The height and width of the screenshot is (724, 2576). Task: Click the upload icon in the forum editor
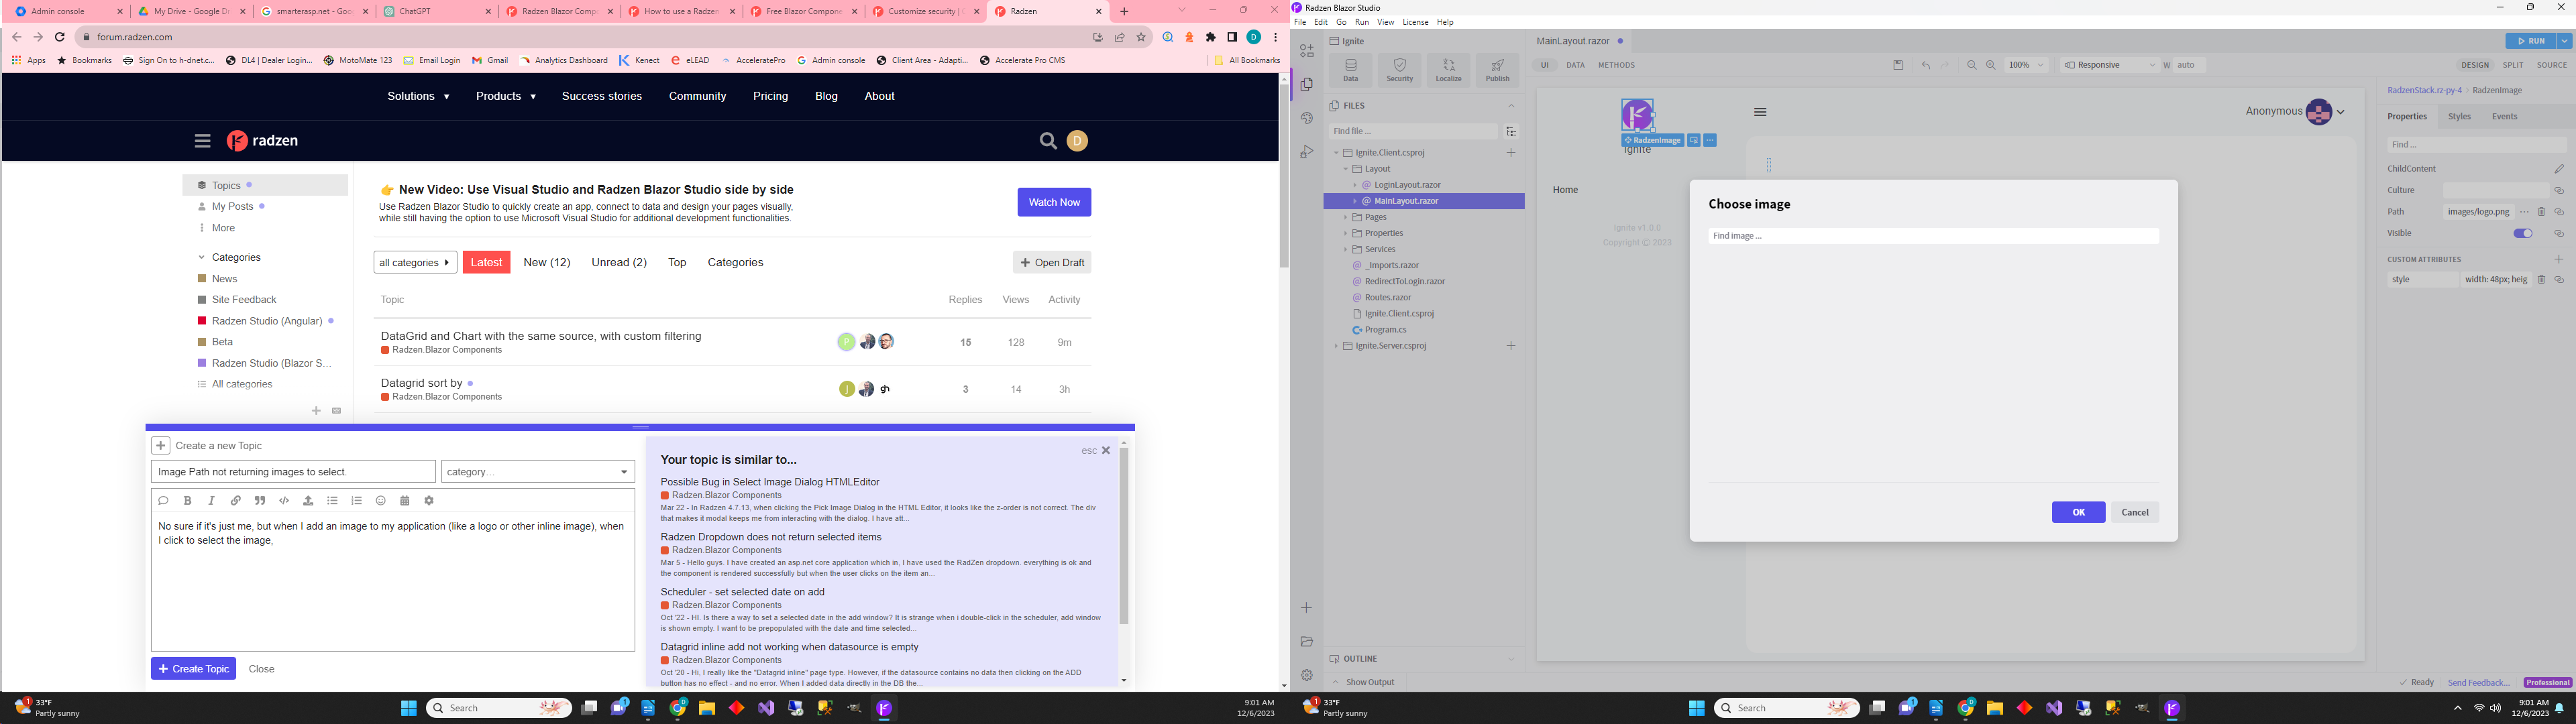coord(308,501)
